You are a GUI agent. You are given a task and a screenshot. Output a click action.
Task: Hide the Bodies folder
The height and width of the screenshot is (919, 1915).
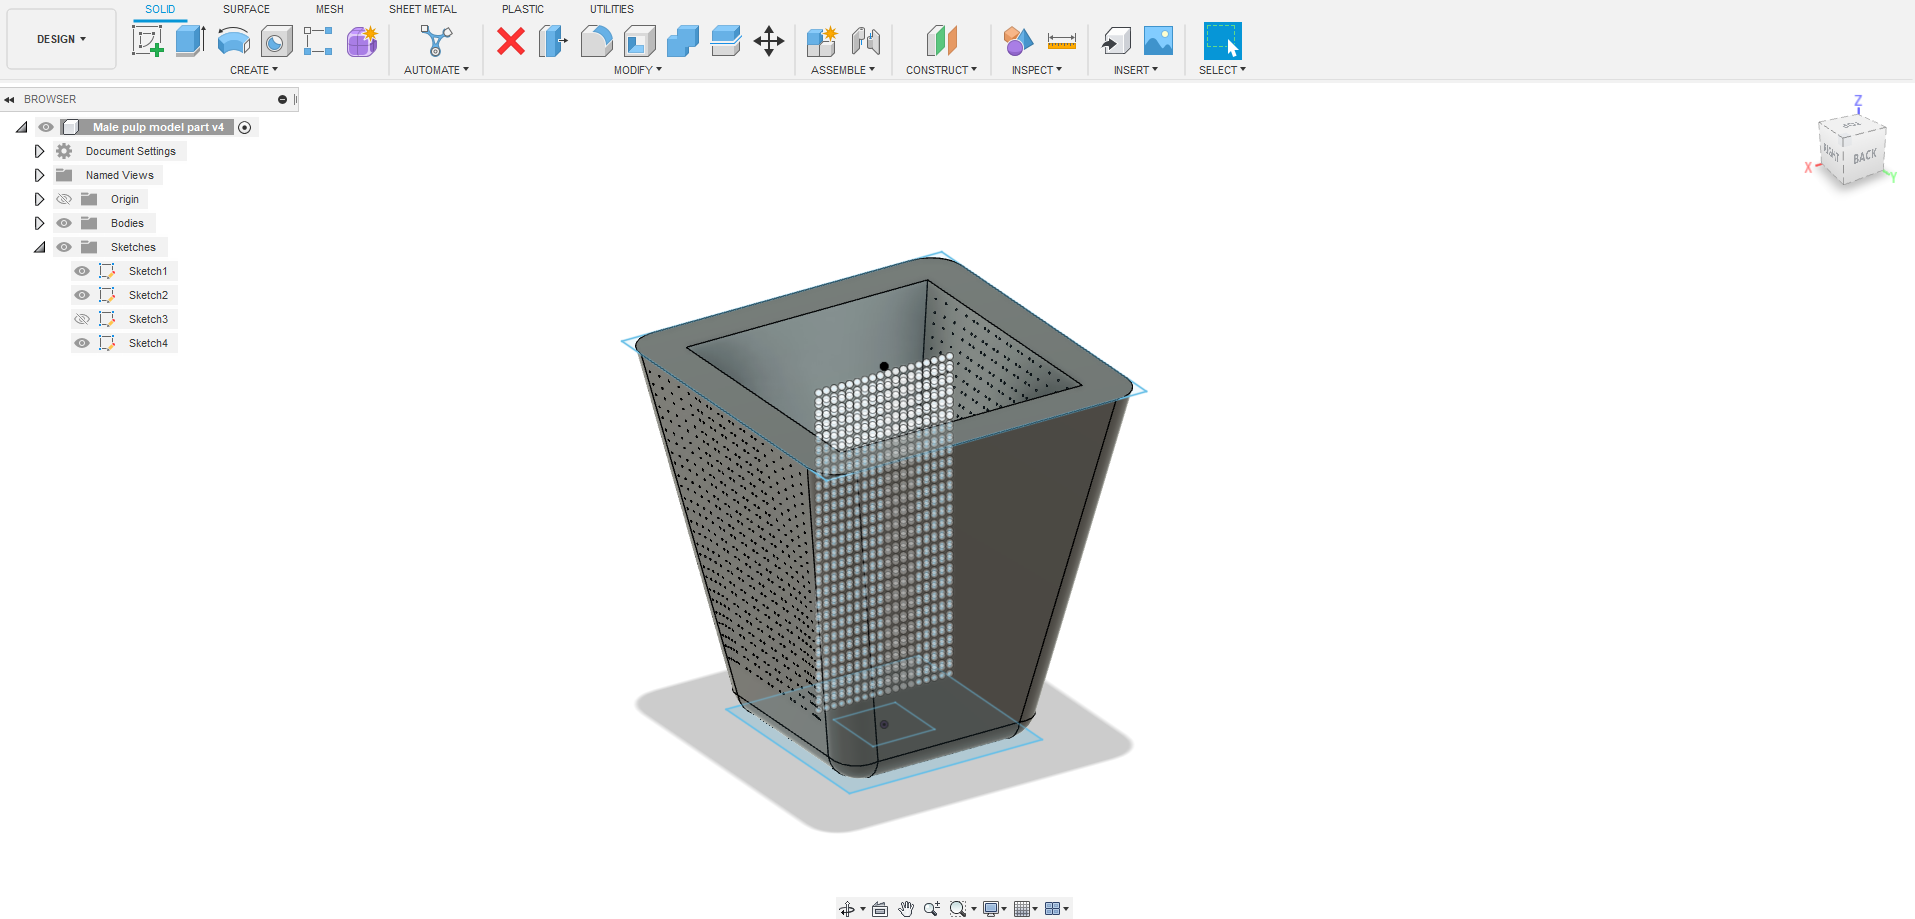pyautogui.click(x=64, y=223)
